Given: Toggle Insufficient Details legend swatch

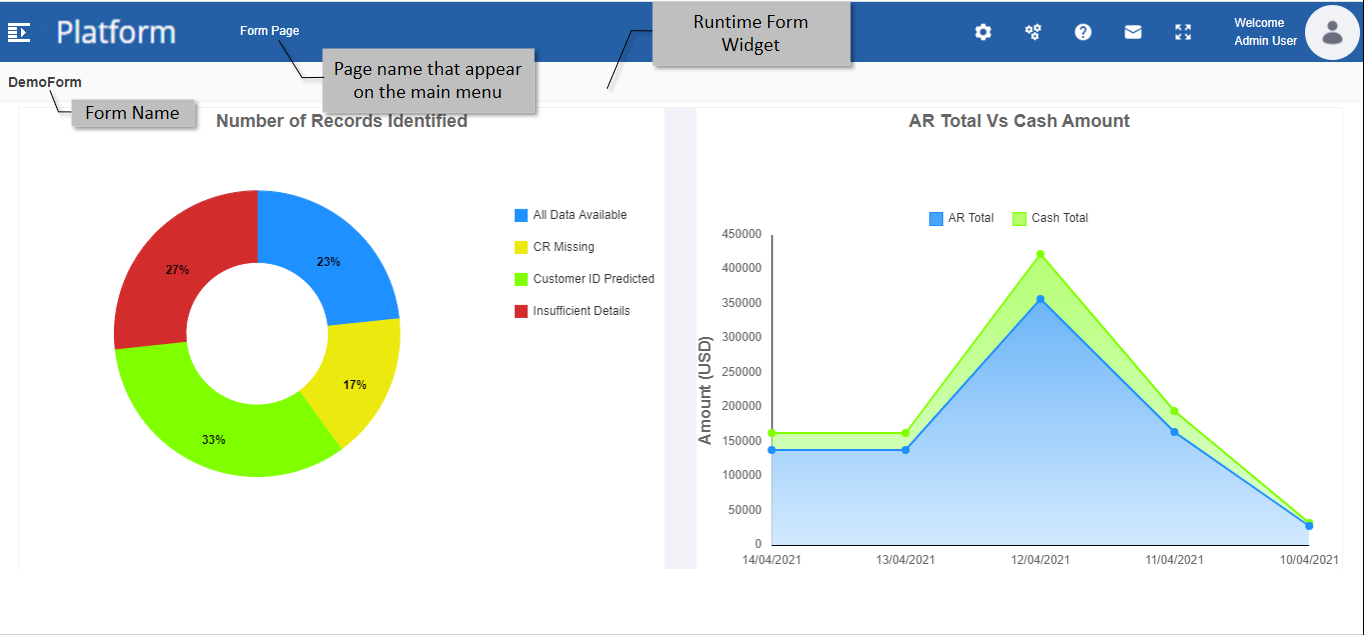Looking at the screenshot, I should [x=521, y=311].
